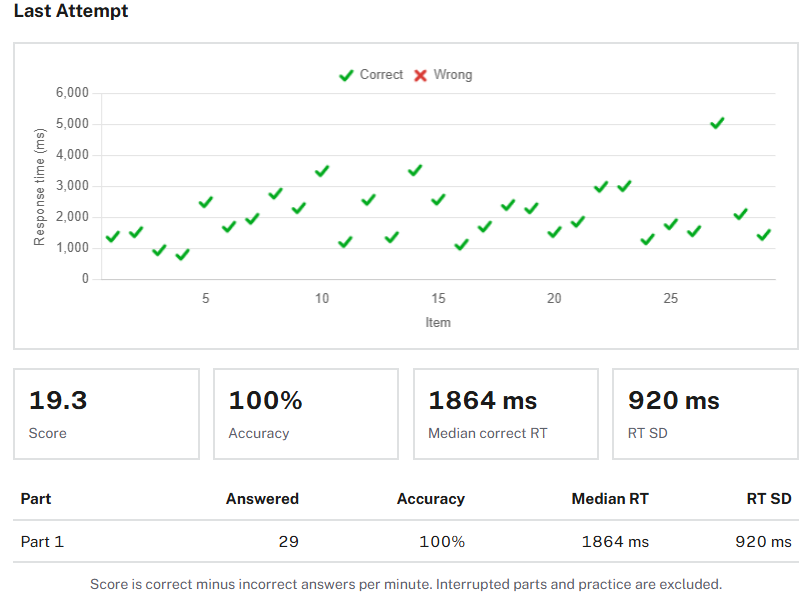Click the 'Item' x-axis label
This screenshot has height=611, width=806.
438,323
